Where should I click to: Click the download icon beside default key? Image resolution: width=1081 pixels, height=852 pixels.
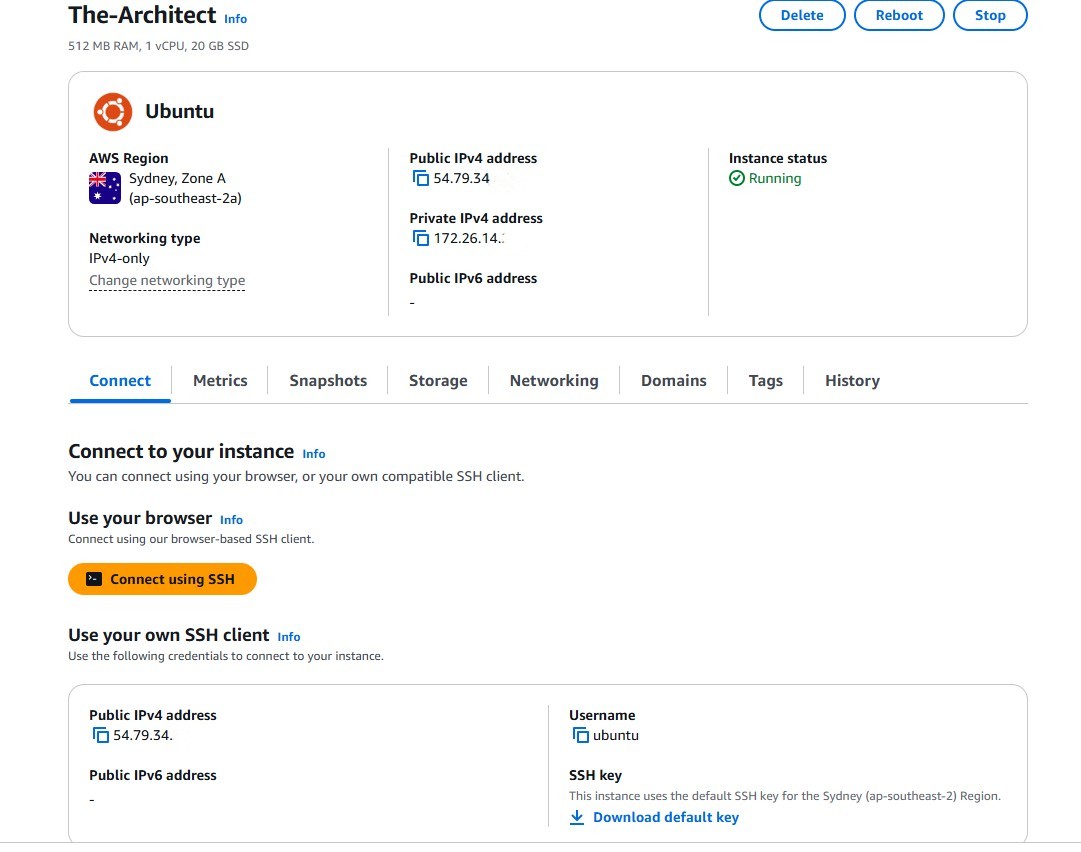577,818
